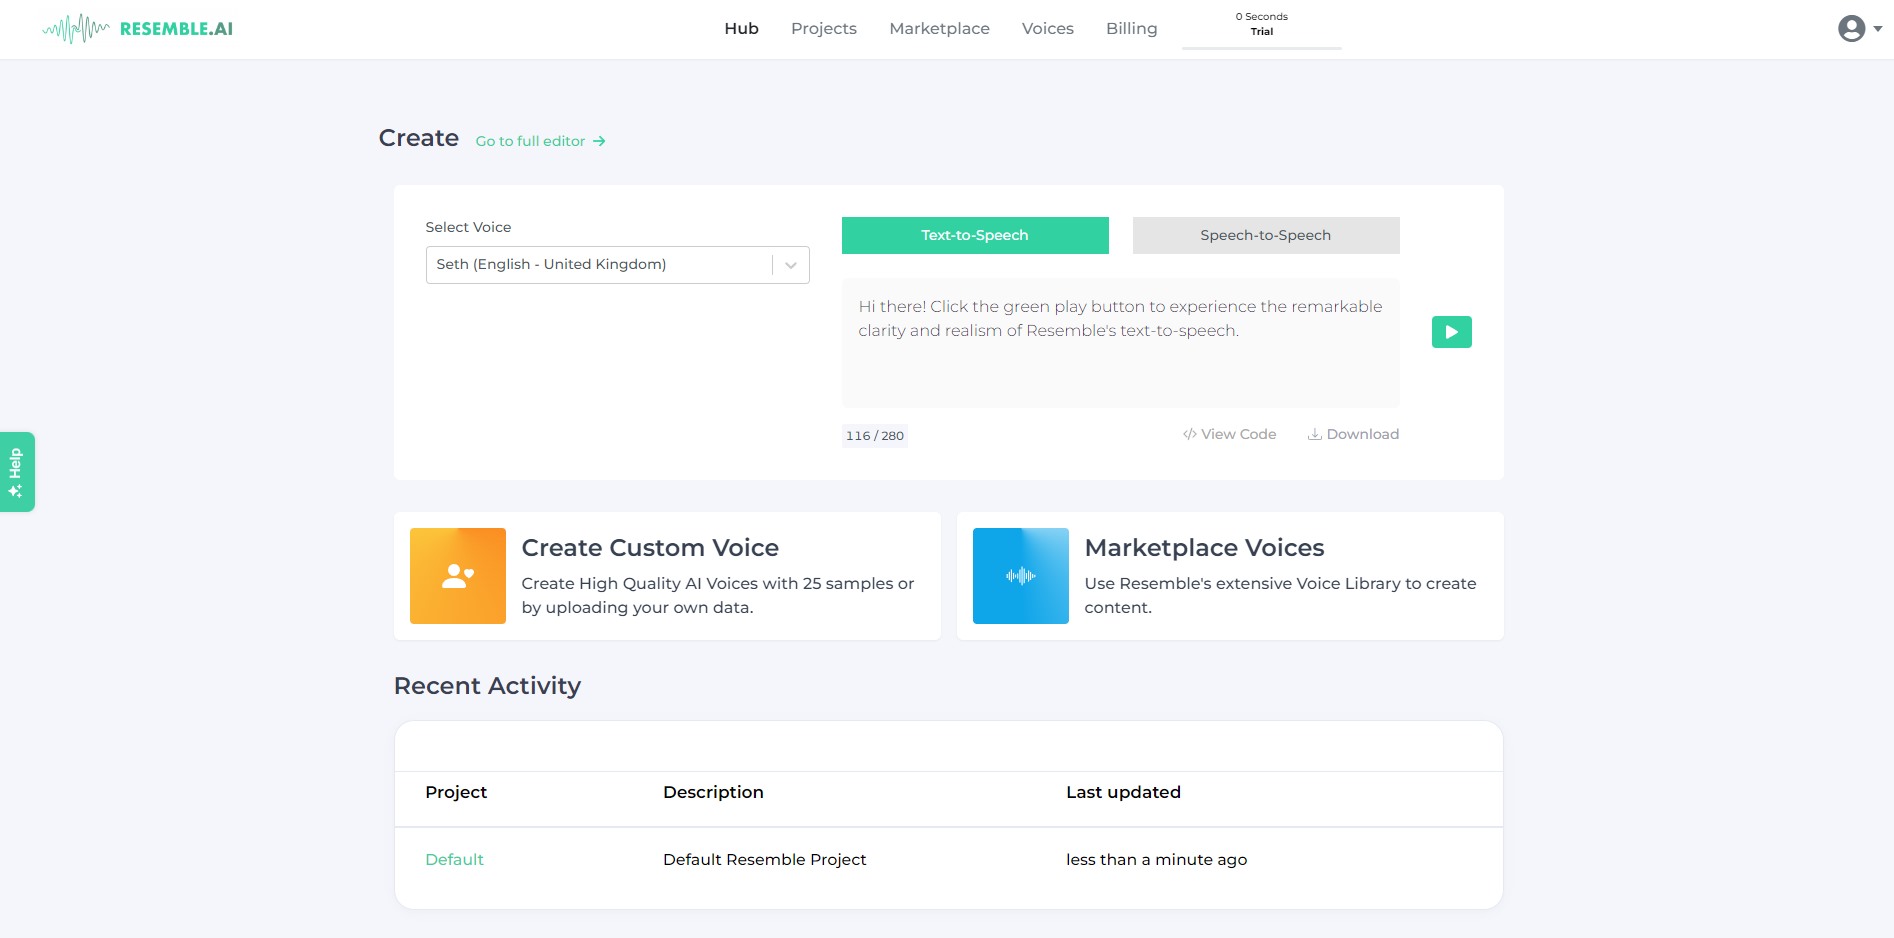Click the Help side tab
Screen dimensions: 1894x938
click(17, 472)
